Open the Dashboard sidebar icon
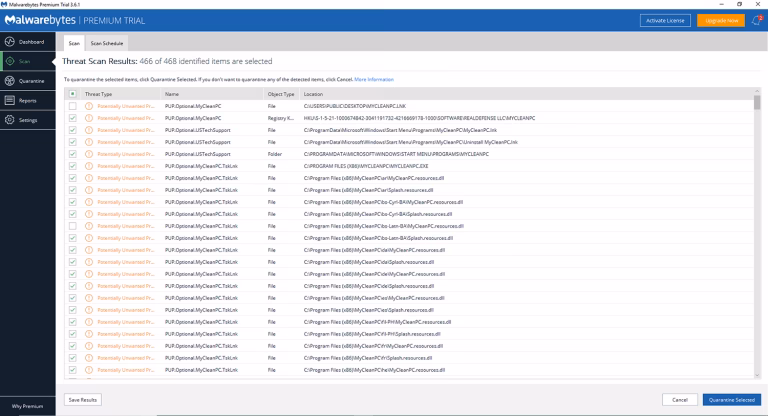The width and height of the screenshot is (768, 416). [x=9, y=41]
